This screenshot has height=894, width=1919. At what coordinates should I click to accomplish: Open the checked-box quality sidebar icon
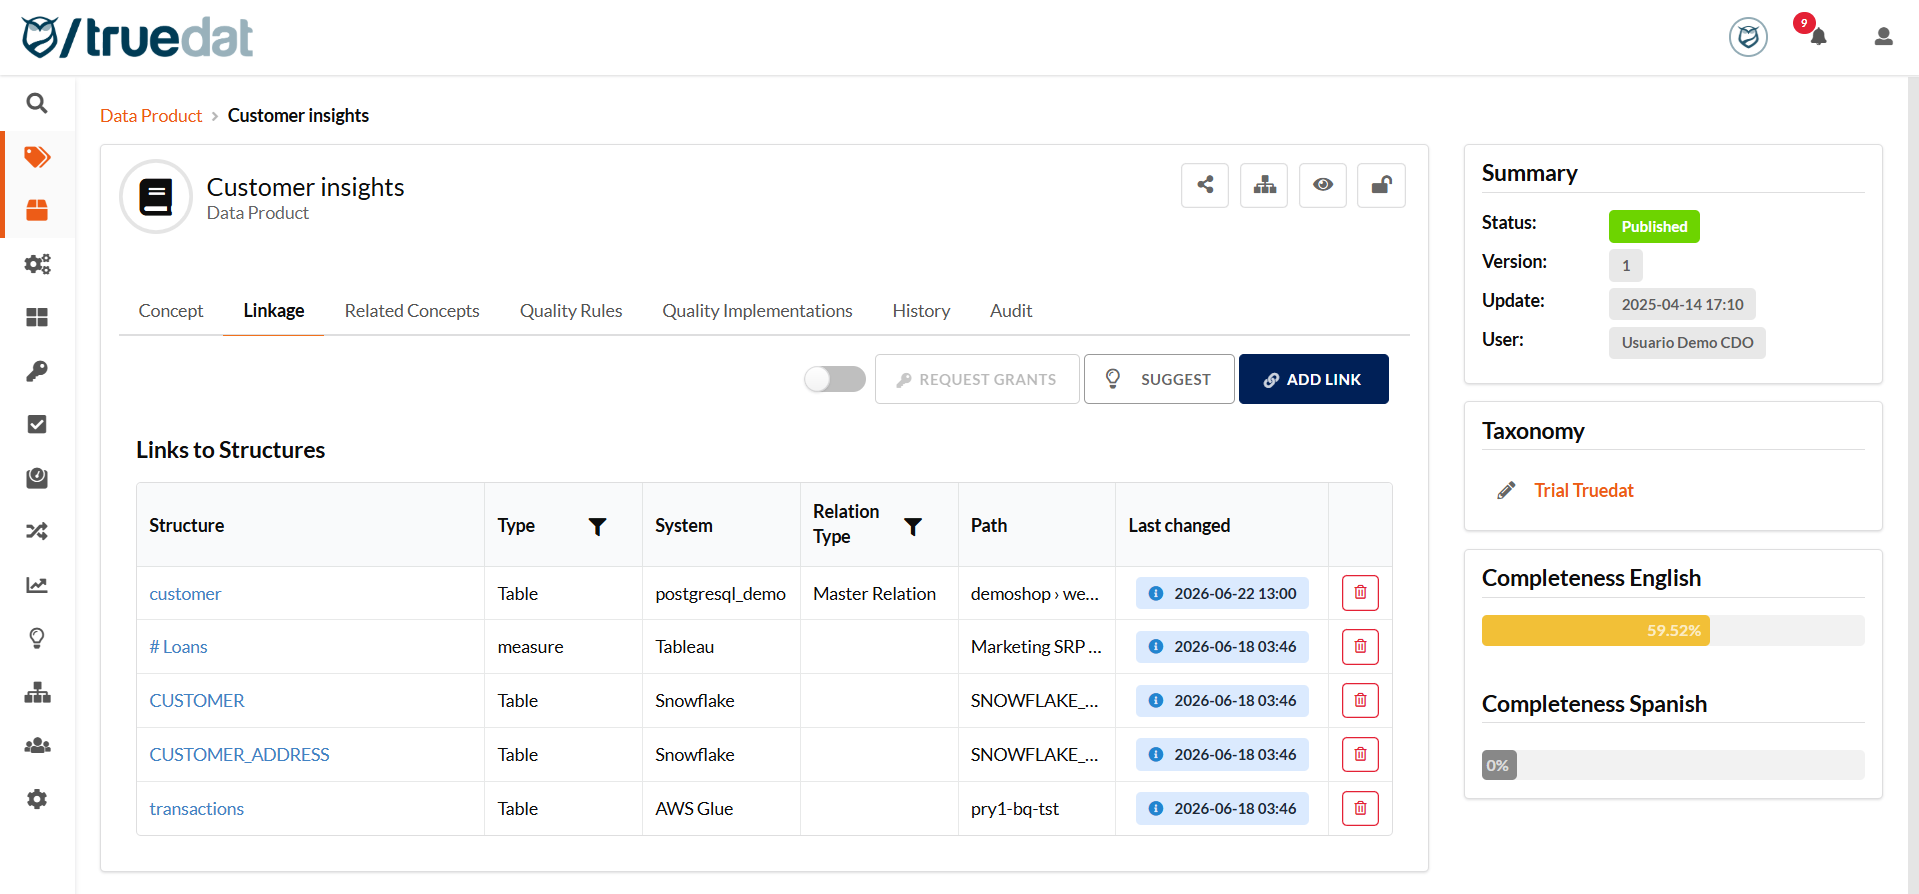click(x=37, y=424)
